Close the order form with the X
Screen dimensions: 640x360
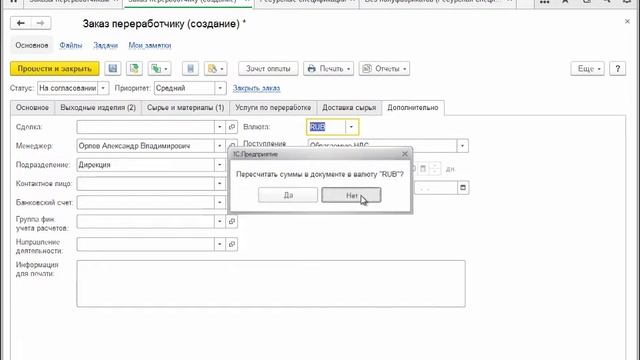(627, 21)
